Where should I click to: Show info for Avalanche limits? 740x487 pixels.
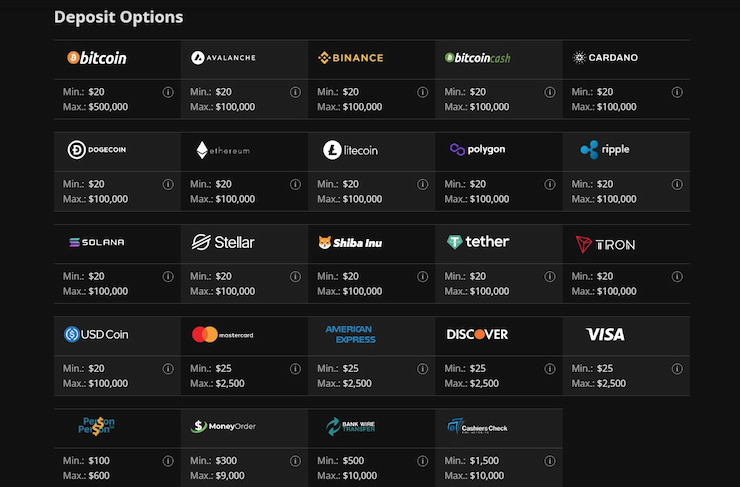click(295, 92)
